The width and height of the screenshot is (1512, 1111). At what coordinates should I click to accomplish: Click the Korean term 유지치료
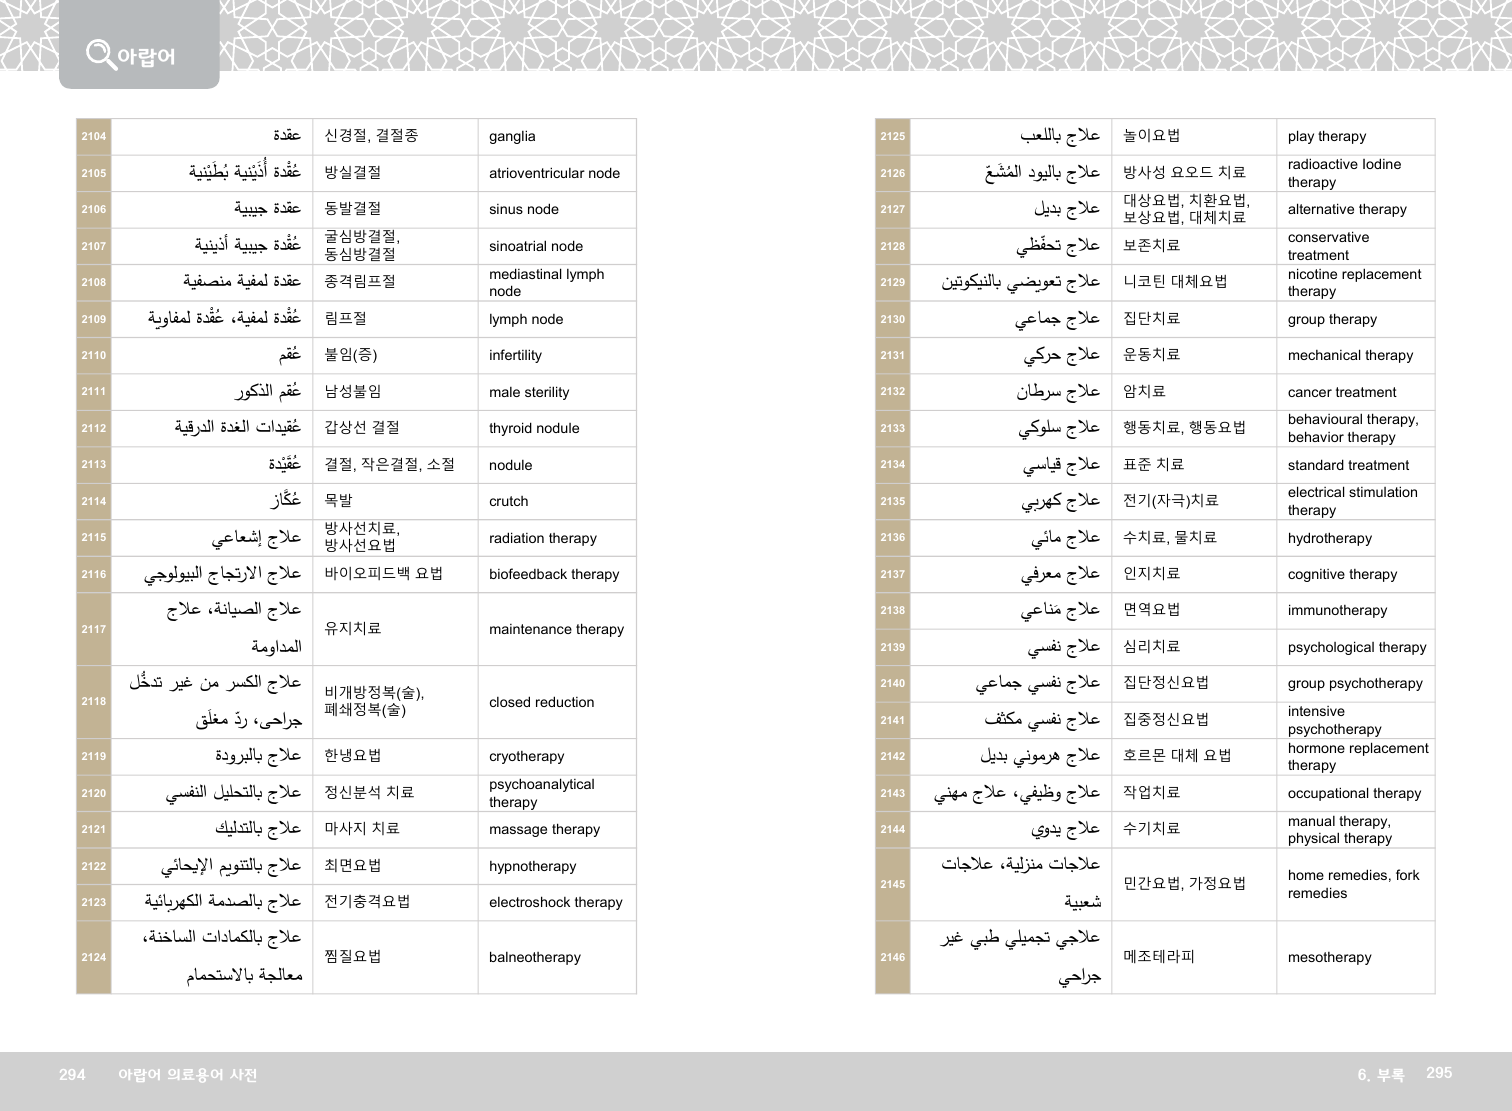coord(352,628)
